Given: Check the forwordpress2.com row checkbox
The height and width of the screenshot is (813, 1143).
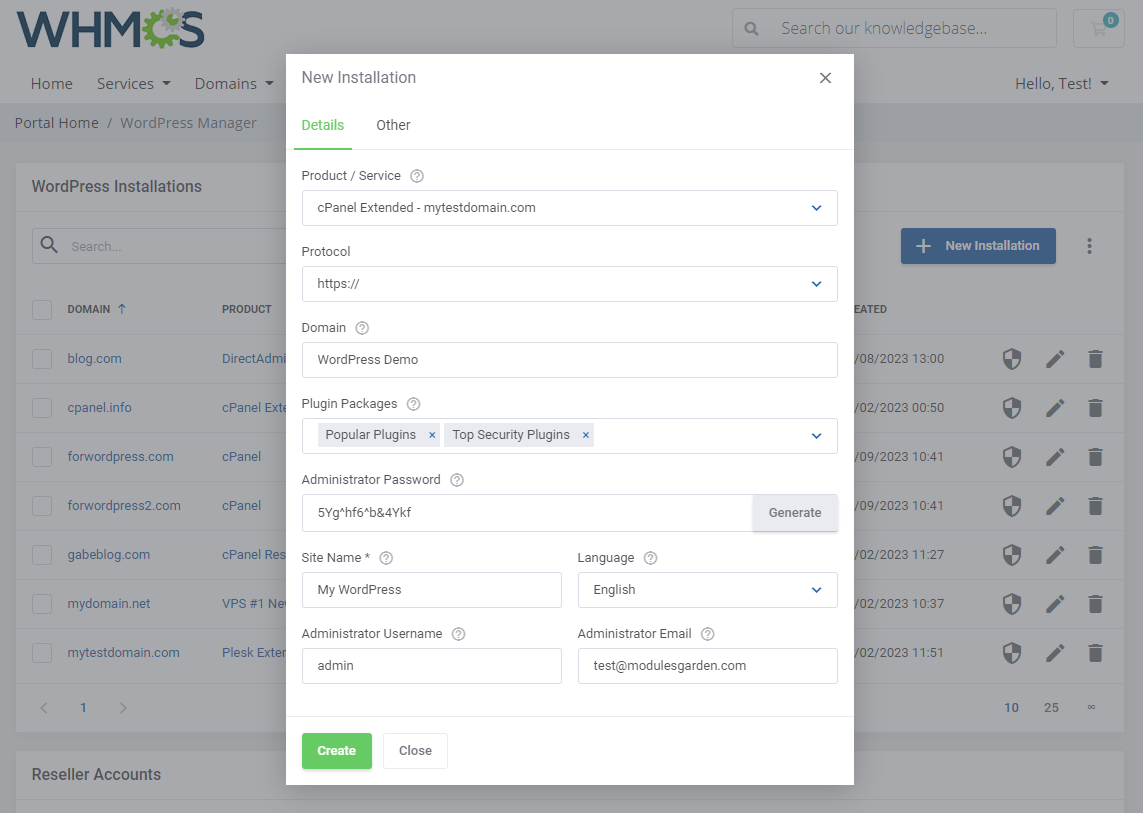Looking at the screenshot, I should 42,505.
